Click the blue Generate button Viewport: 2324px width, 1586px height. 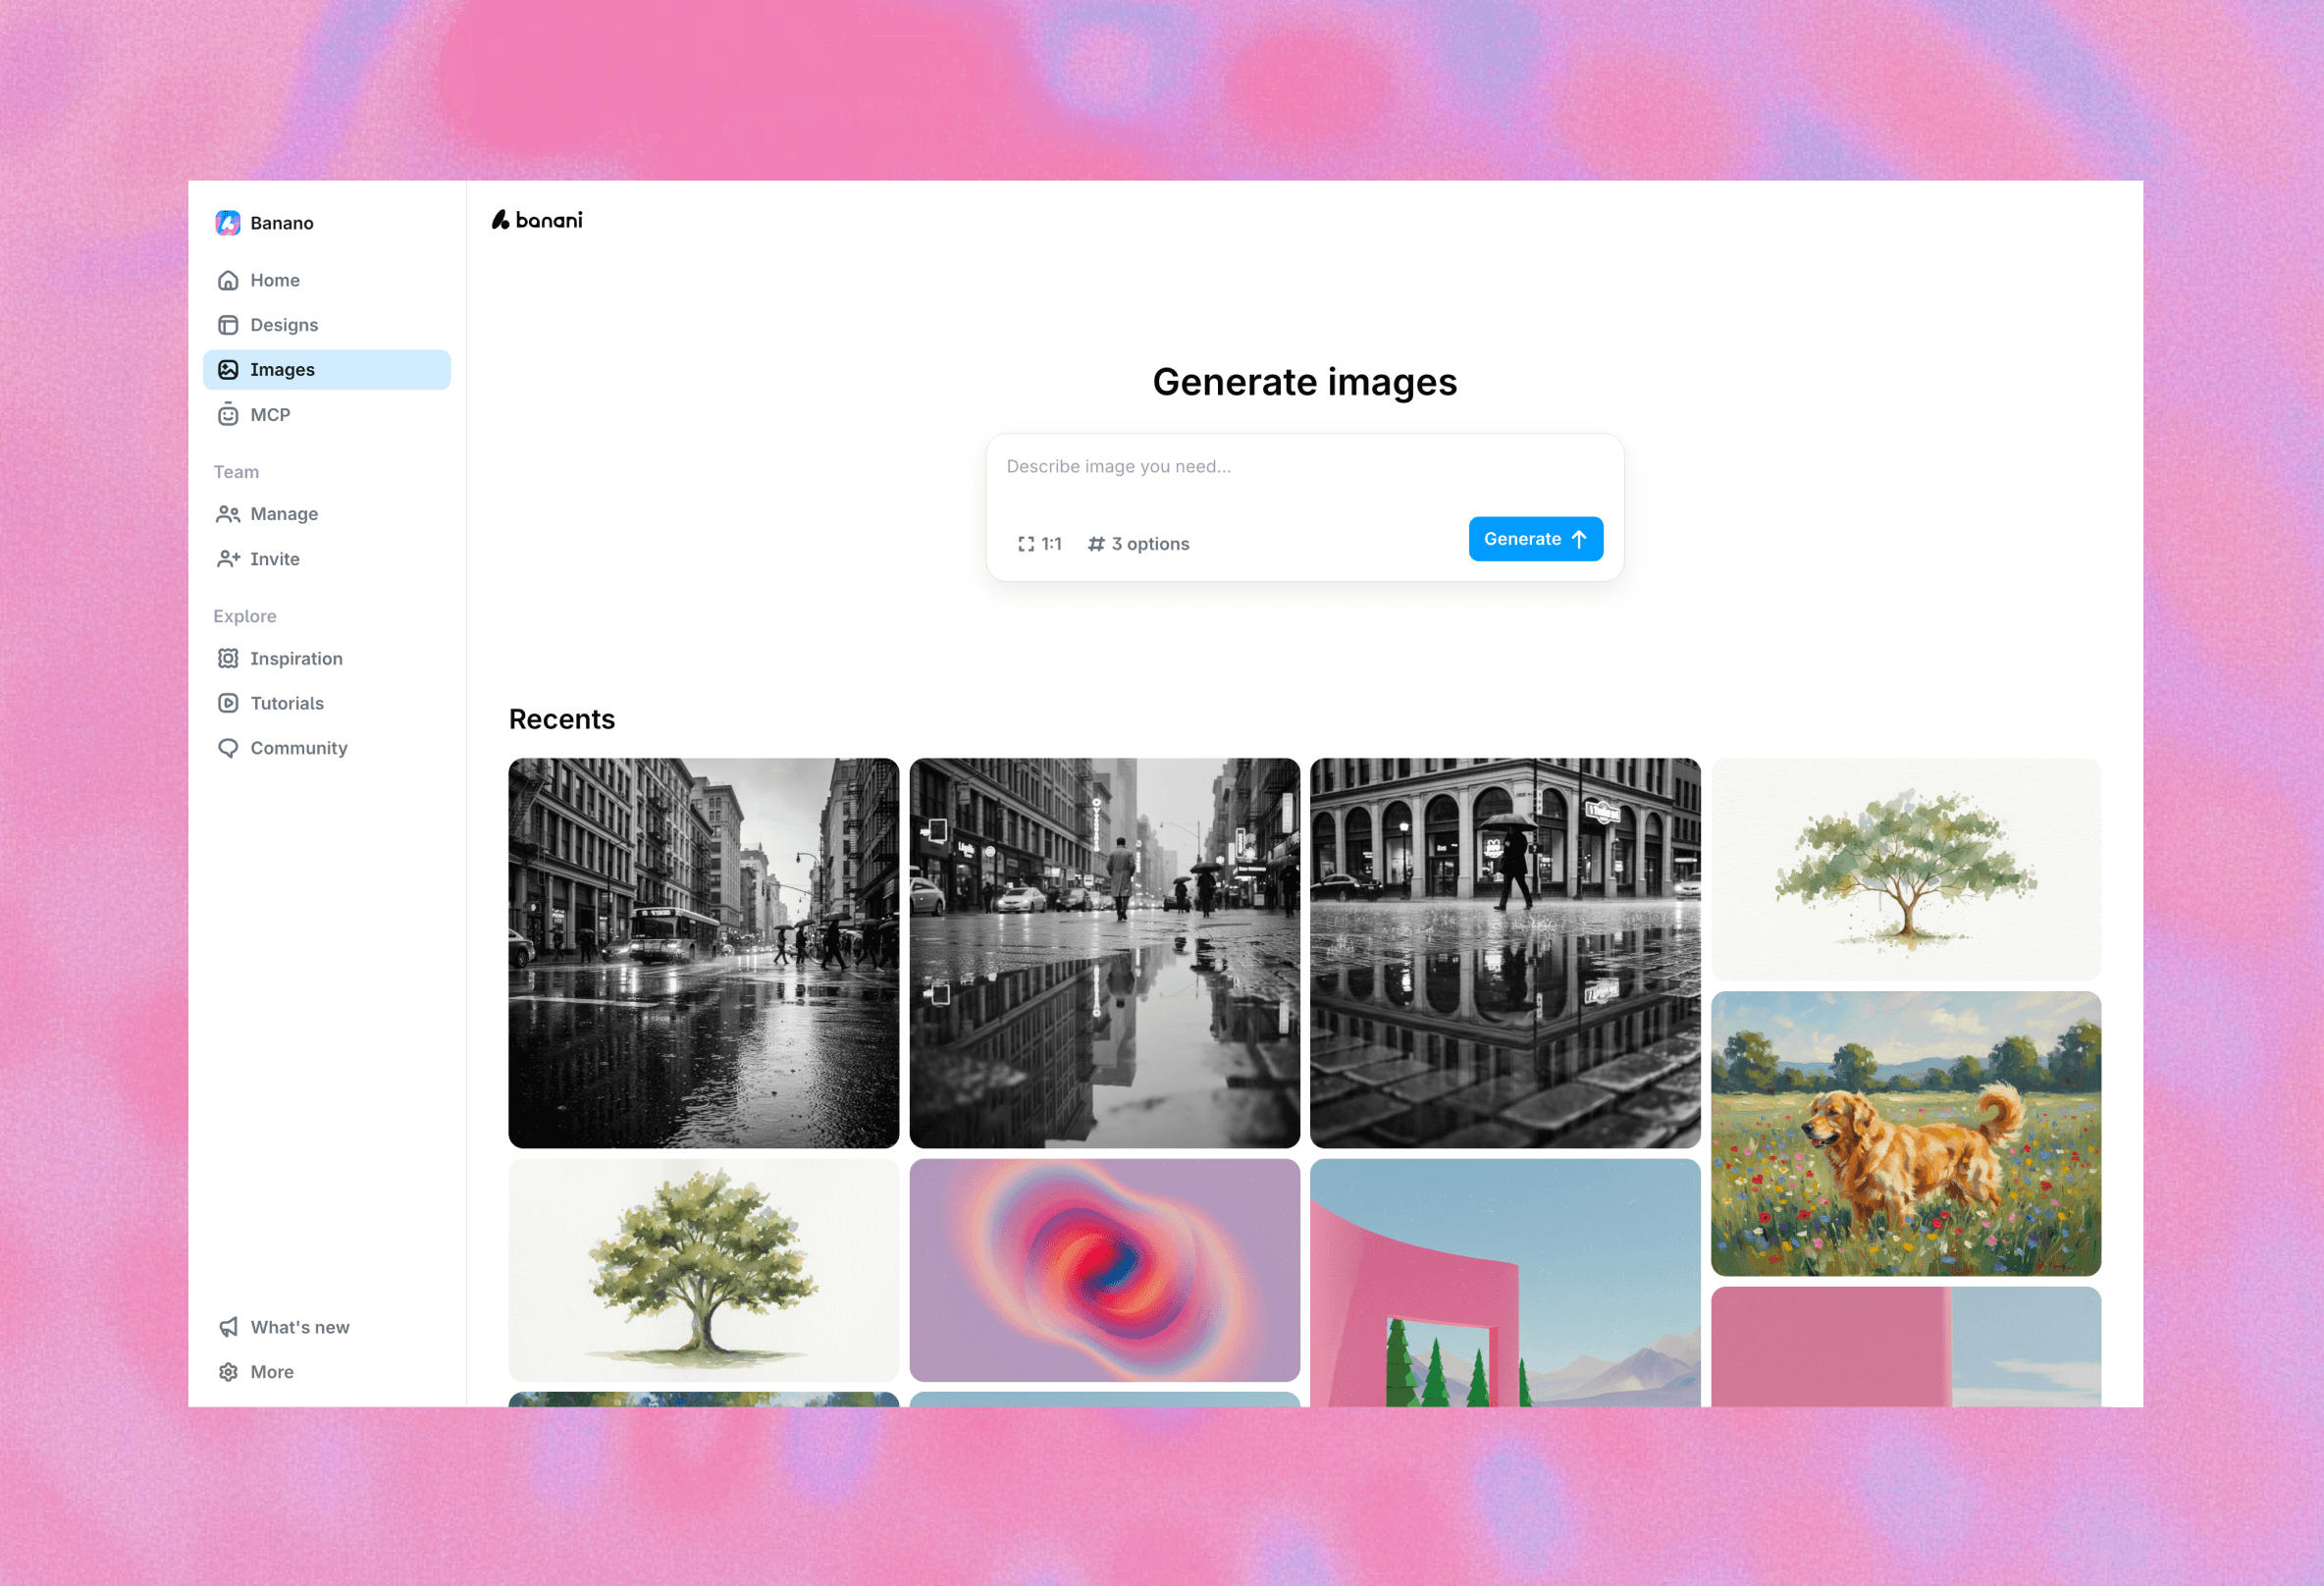tap(1535, 539)
